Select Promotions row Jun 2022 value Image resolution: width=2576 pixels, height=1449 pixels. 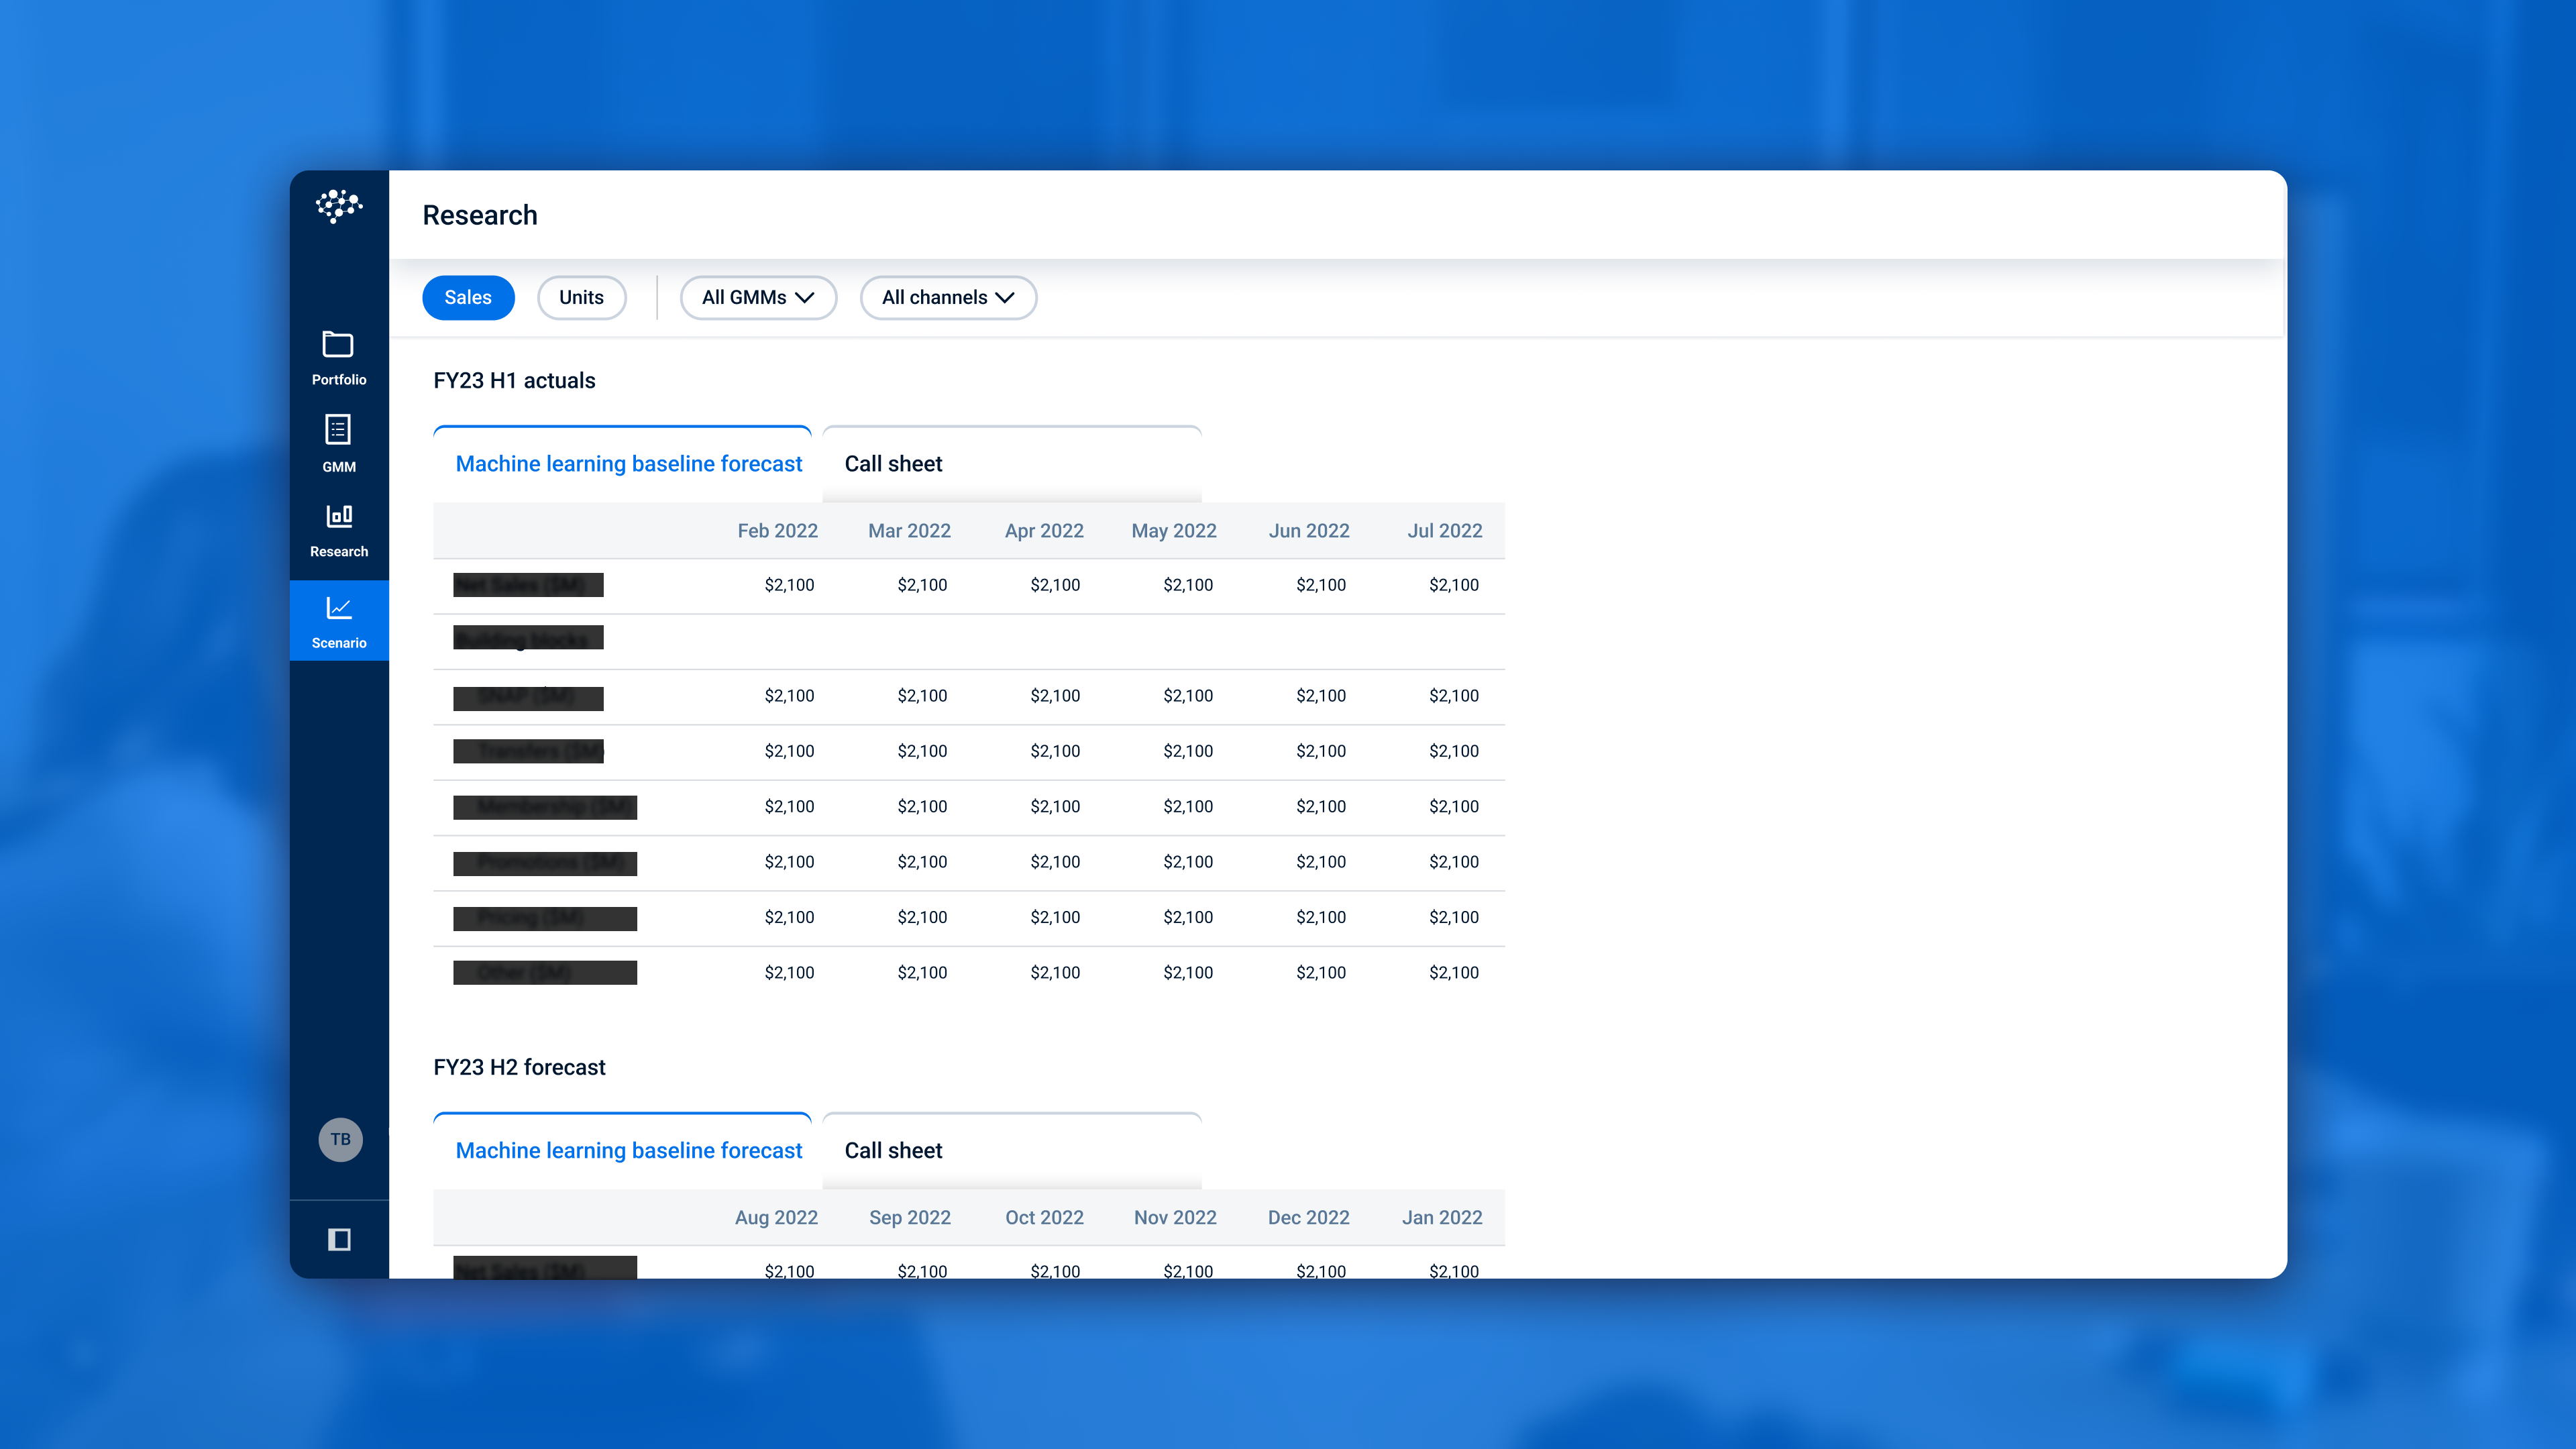pos(1321,862)
